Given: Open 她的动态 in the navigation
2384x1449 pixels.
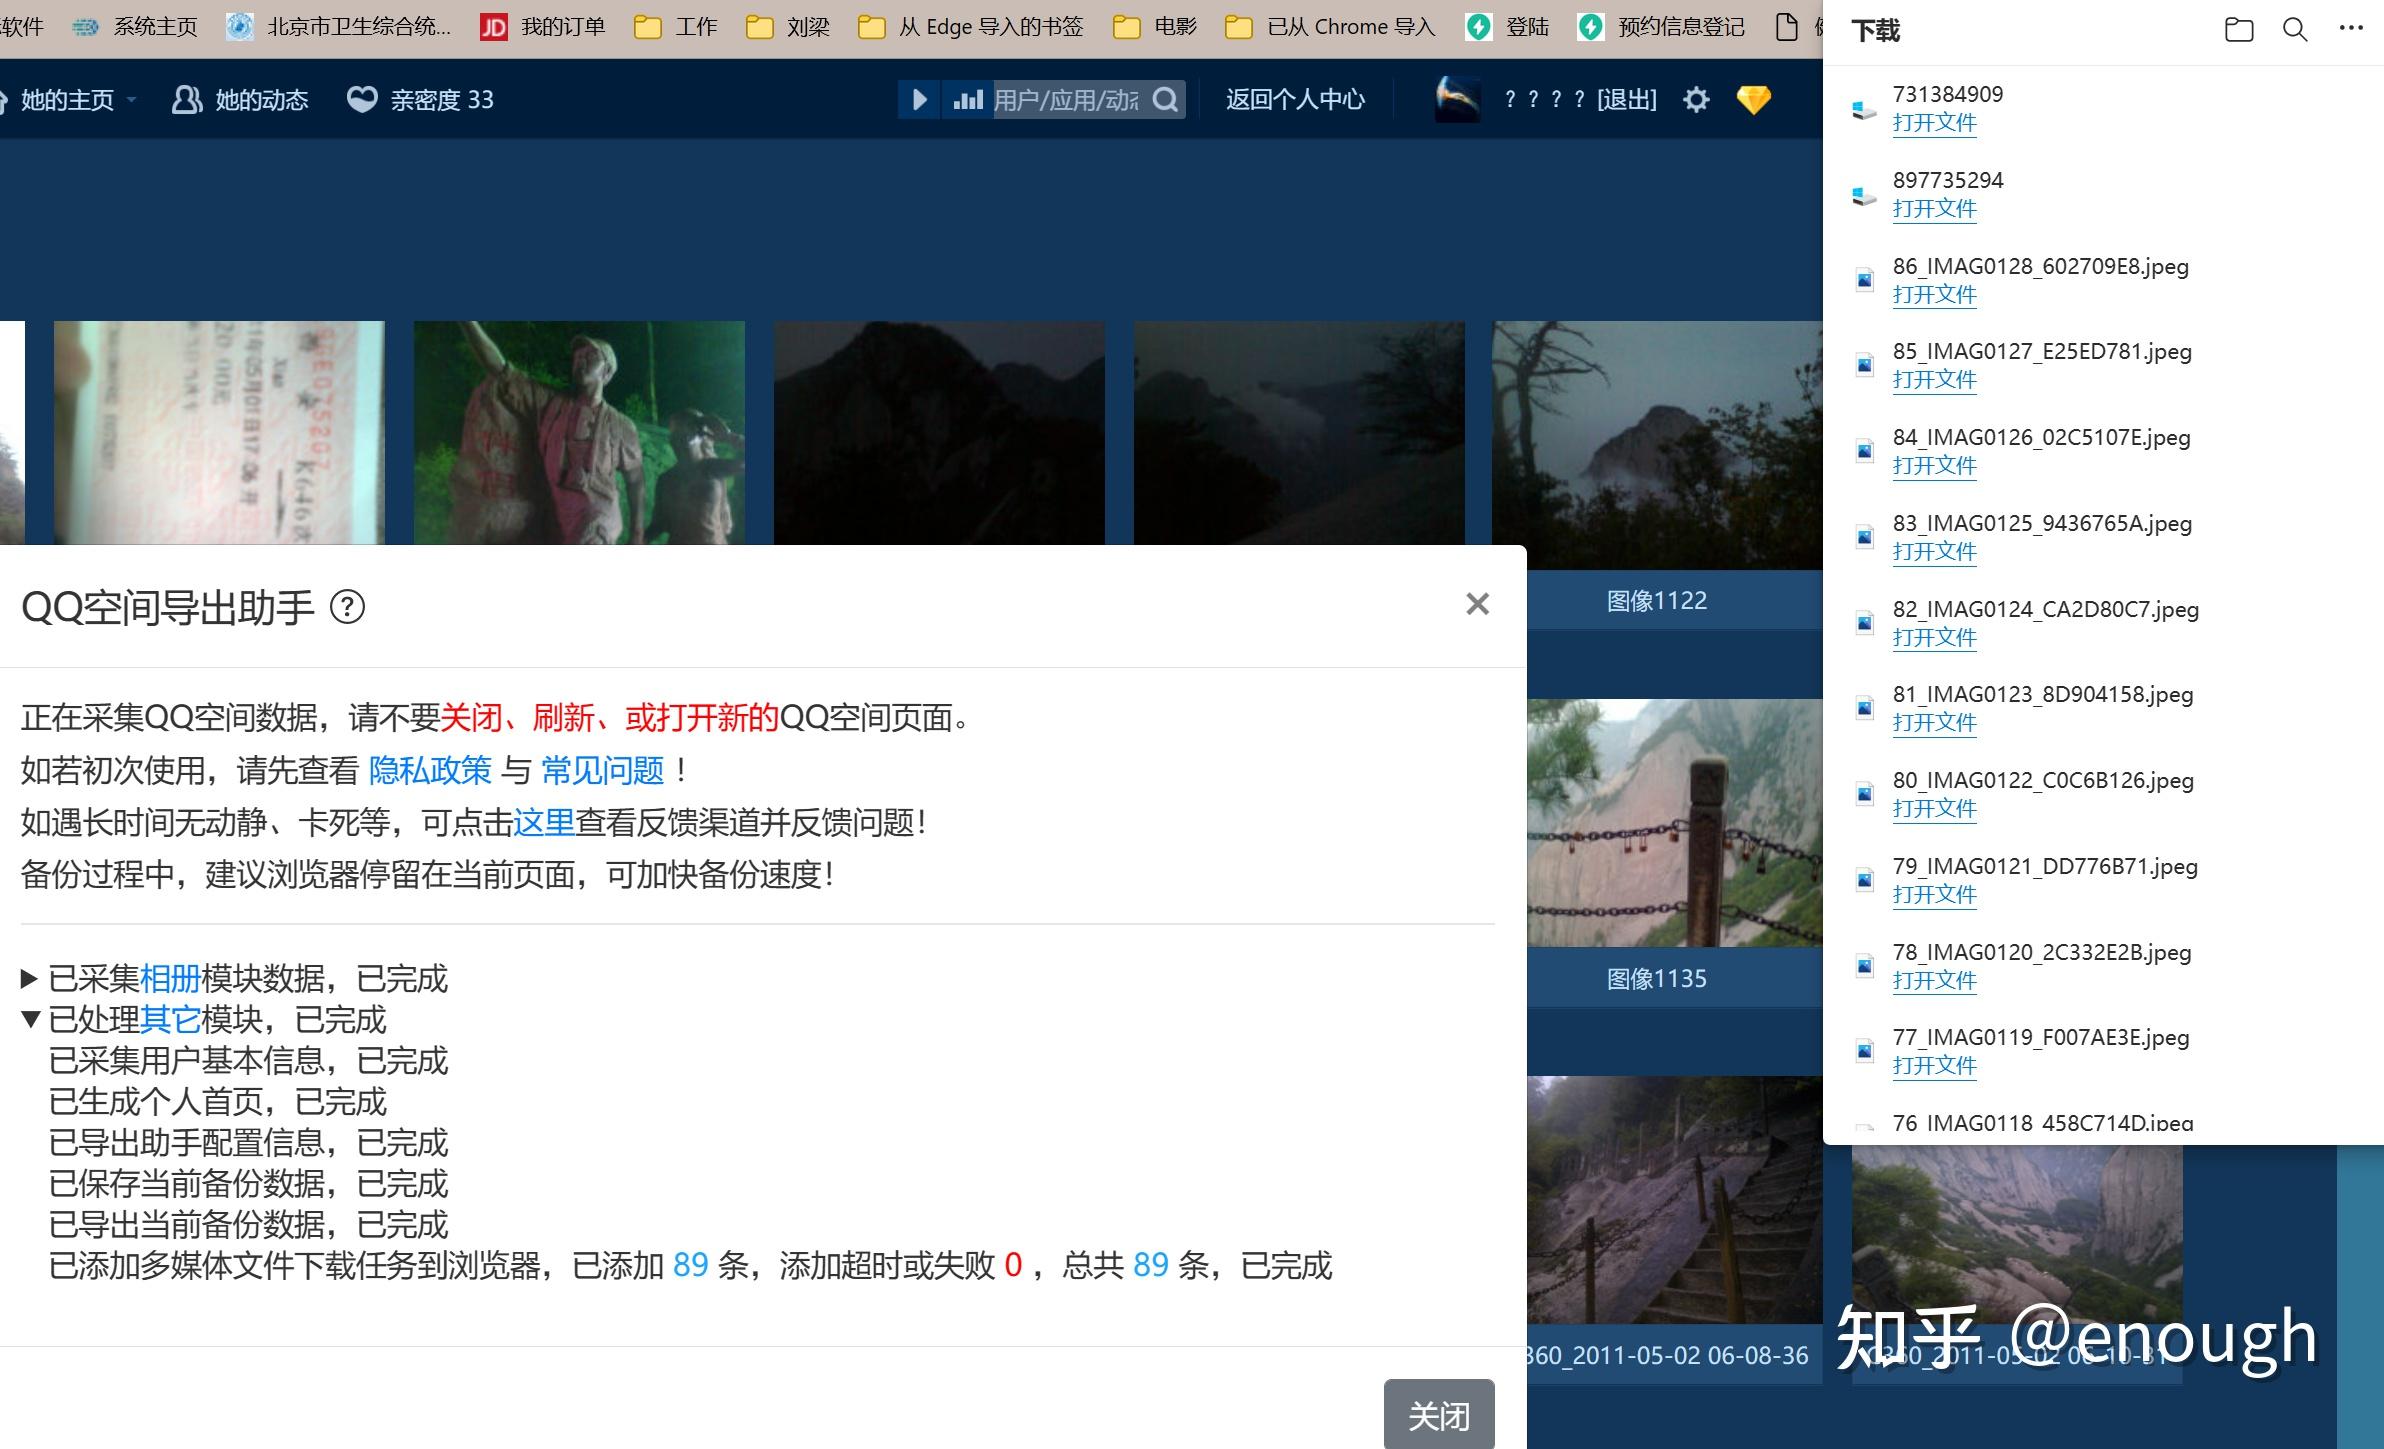Looking at the screenshot, I should (240, 99).
